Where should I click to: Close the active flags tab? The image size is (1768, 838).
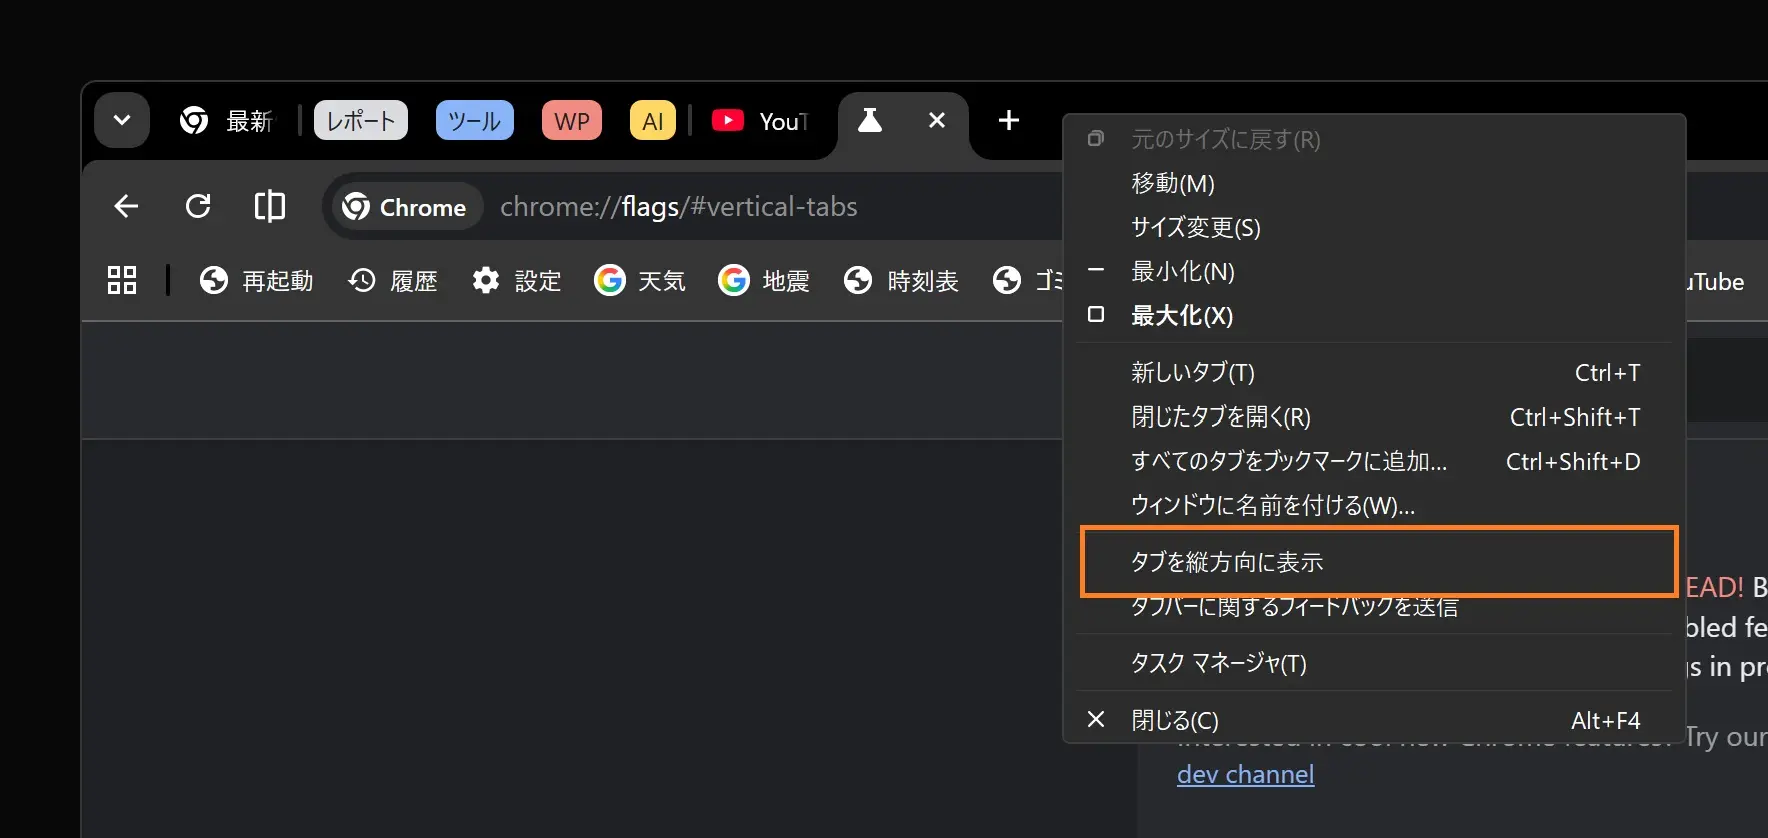937,121
